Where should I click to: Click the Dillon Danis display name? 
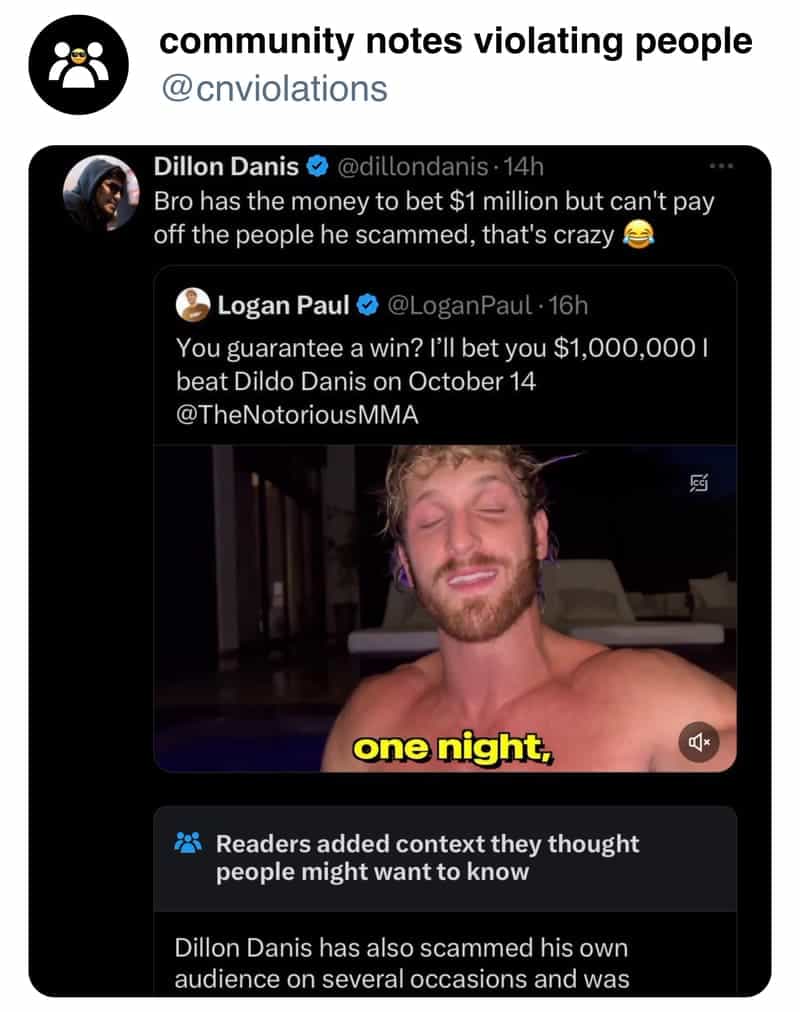[x=226, y=167]
